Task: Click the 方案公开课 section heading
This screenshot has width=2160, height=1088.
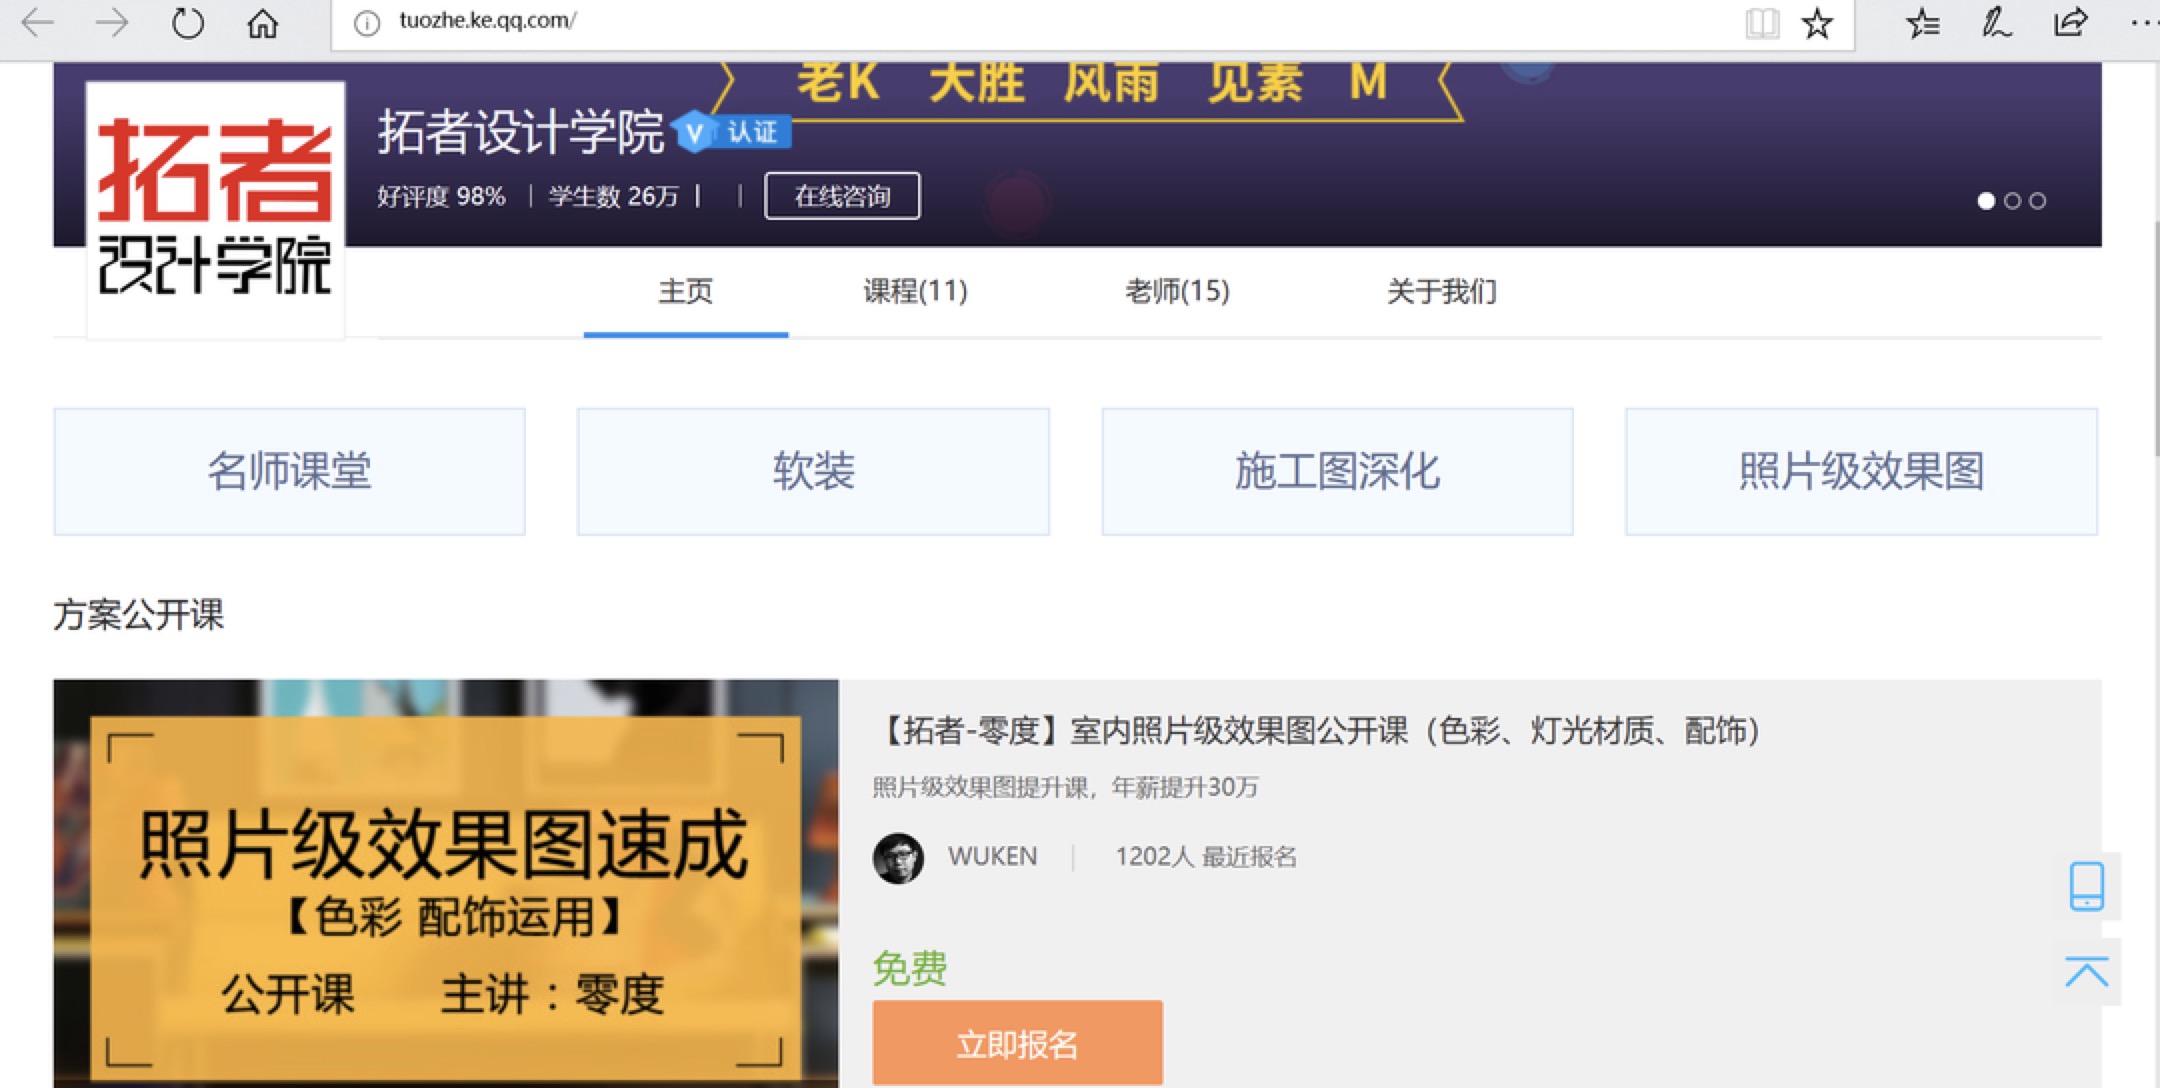Action: tap(138, 614)
